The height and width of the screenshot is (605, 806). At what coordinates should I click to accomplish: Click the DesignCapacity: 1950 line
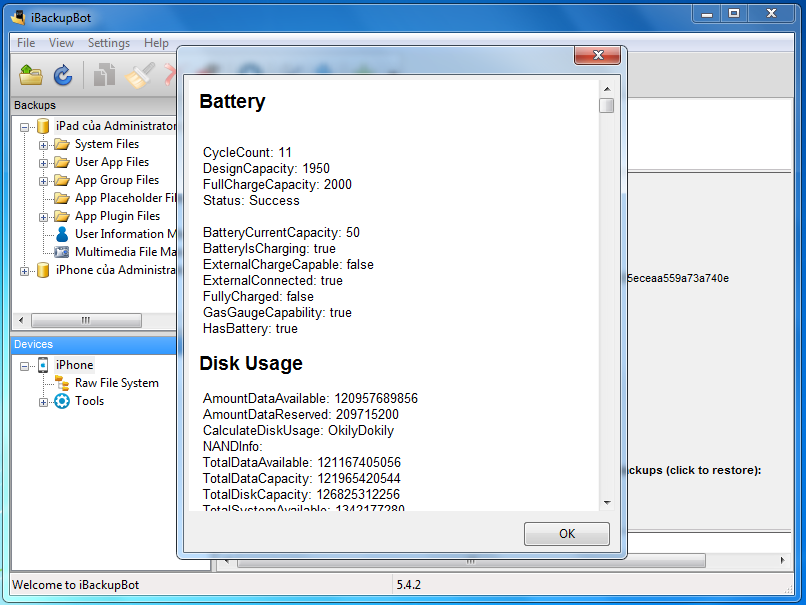click(x=266, y=169)
